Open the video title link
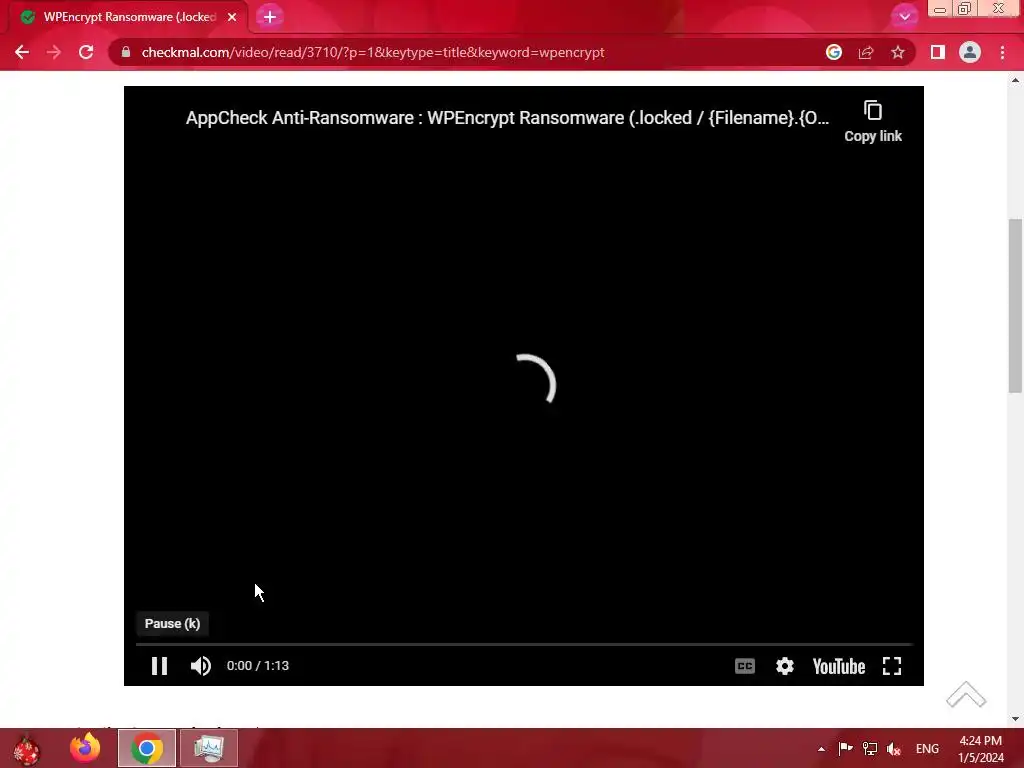The width and height of the screenshot is (1024, 768). pos(507,118)
